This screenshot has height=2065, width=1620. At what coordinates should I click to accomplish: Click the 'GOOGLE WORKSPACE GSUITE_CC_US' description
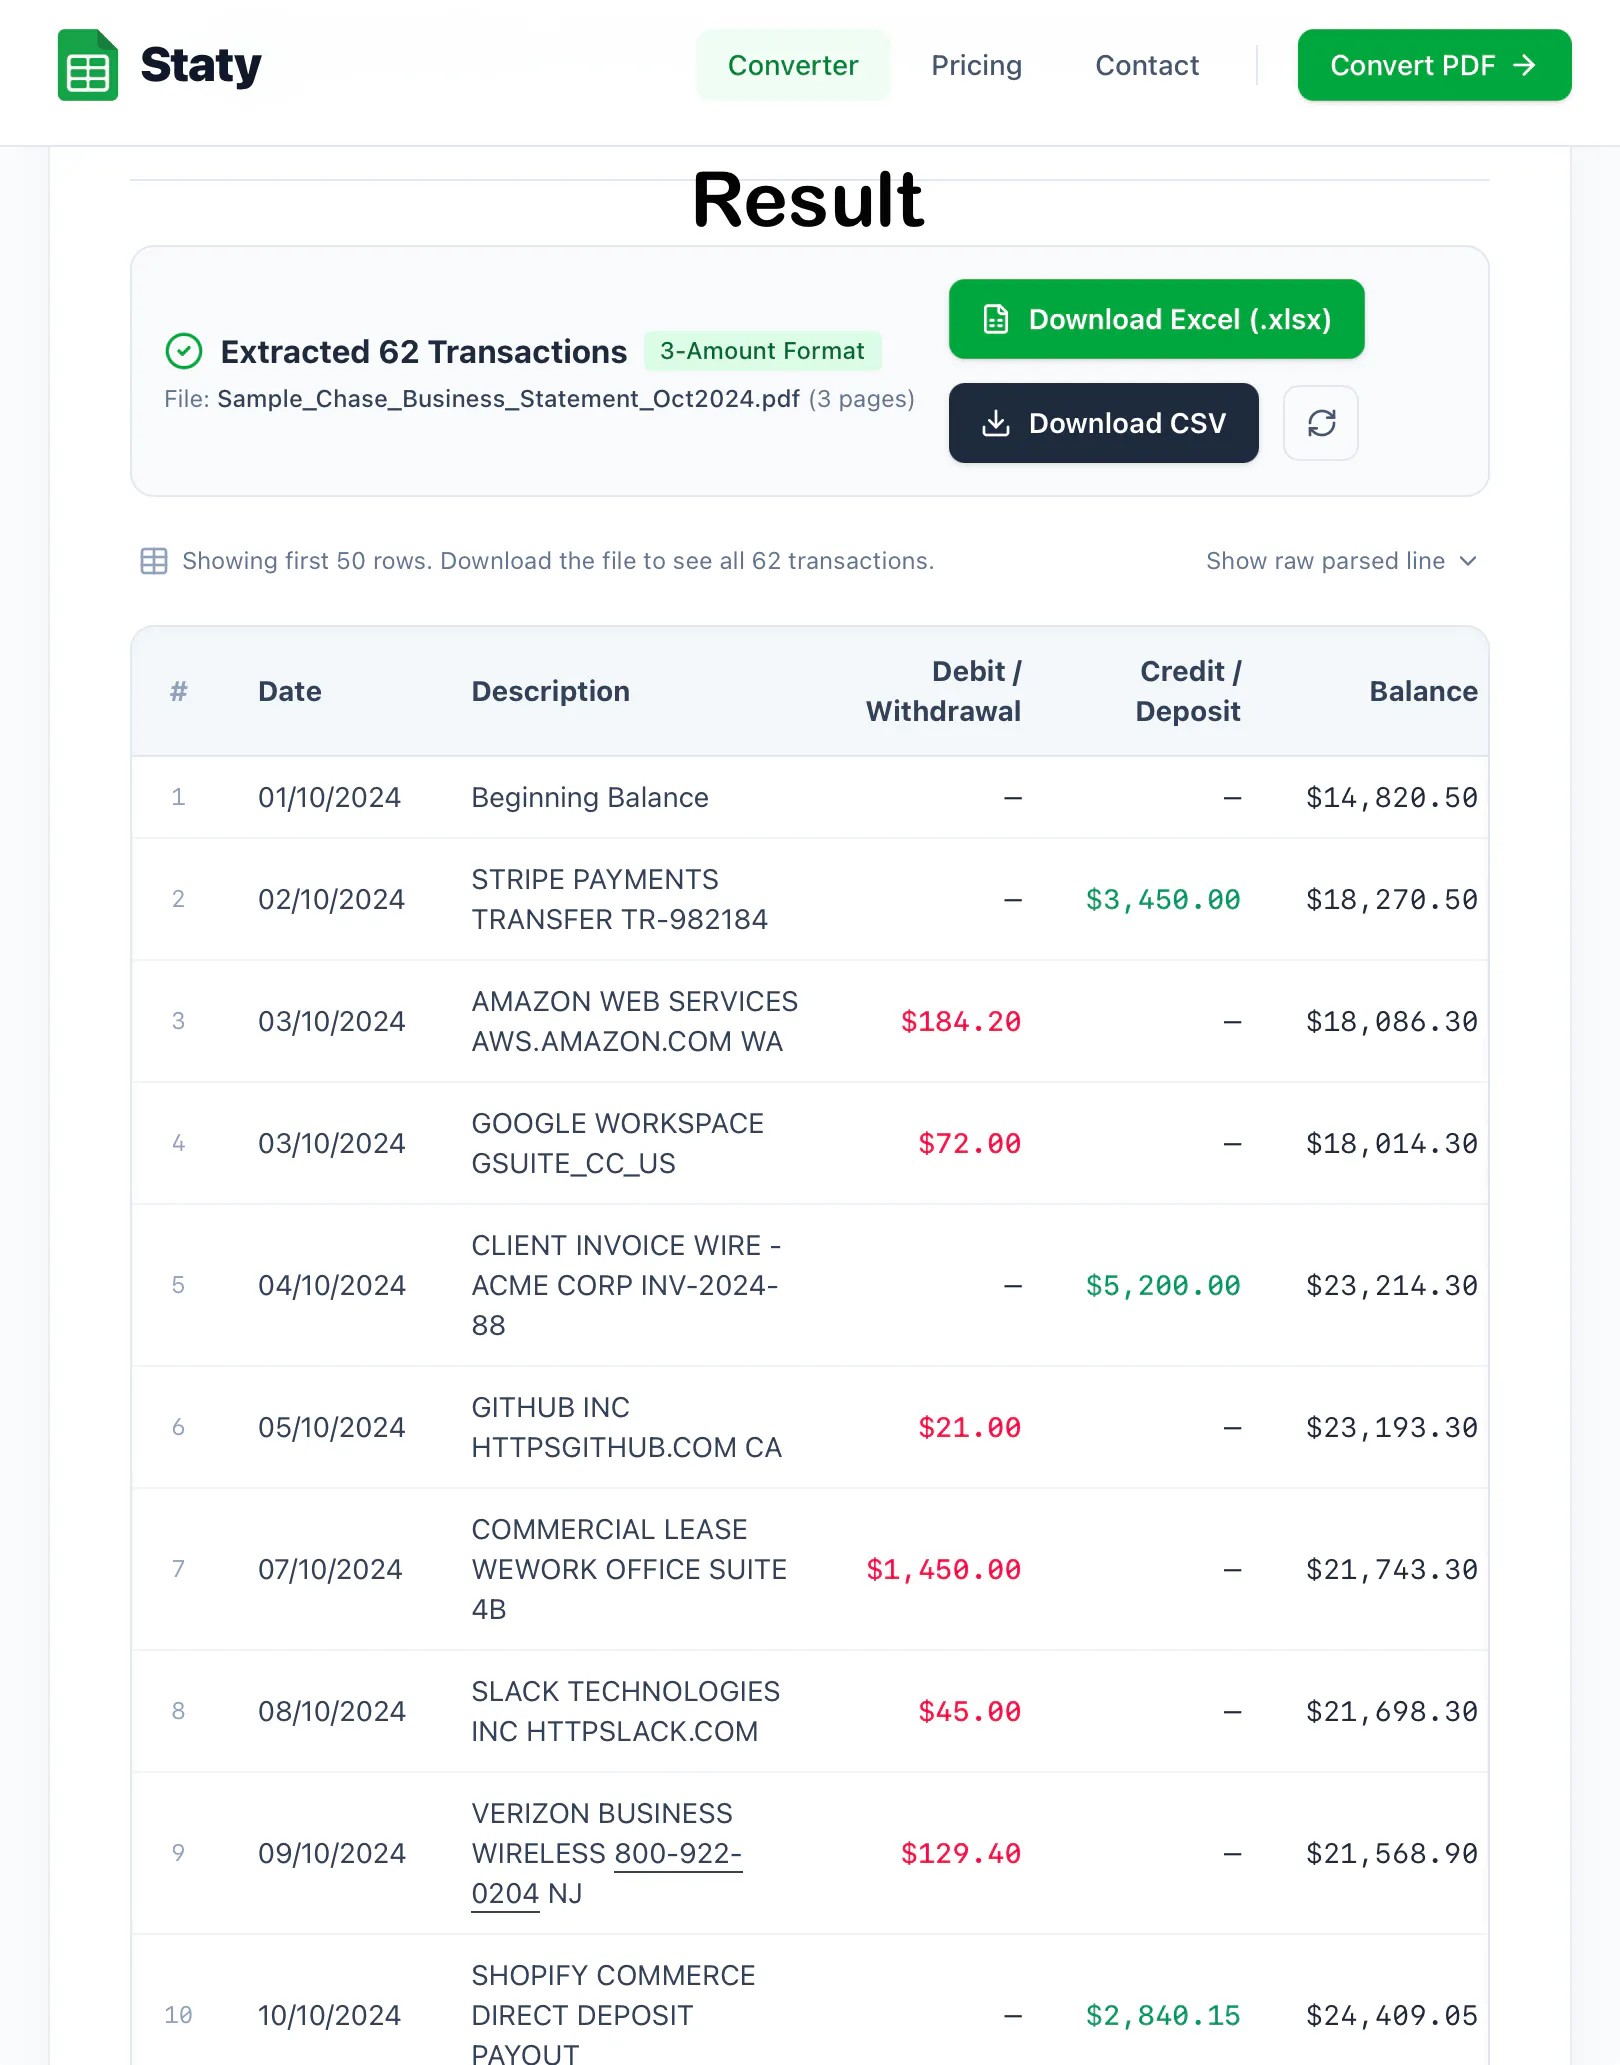pos(618,1143)
